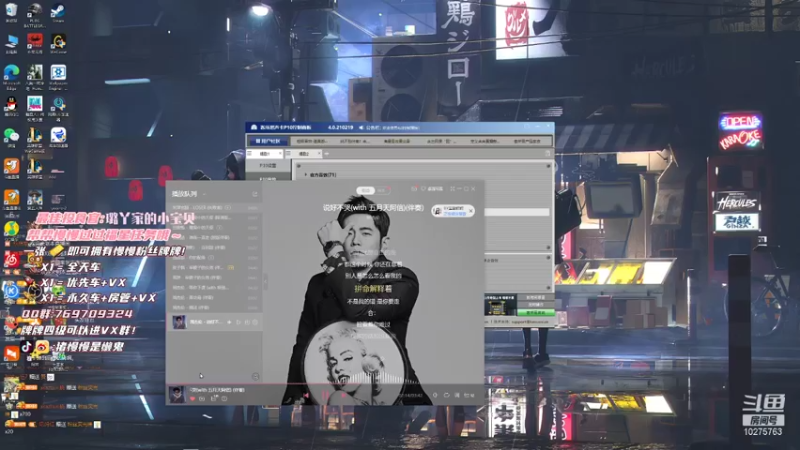Click the green button in the sound card panel

pyautogui.click(x=535, y=312)
